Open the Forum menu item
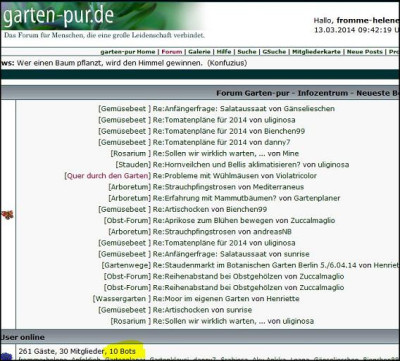400x361 pixels. [x=172, y=52]
